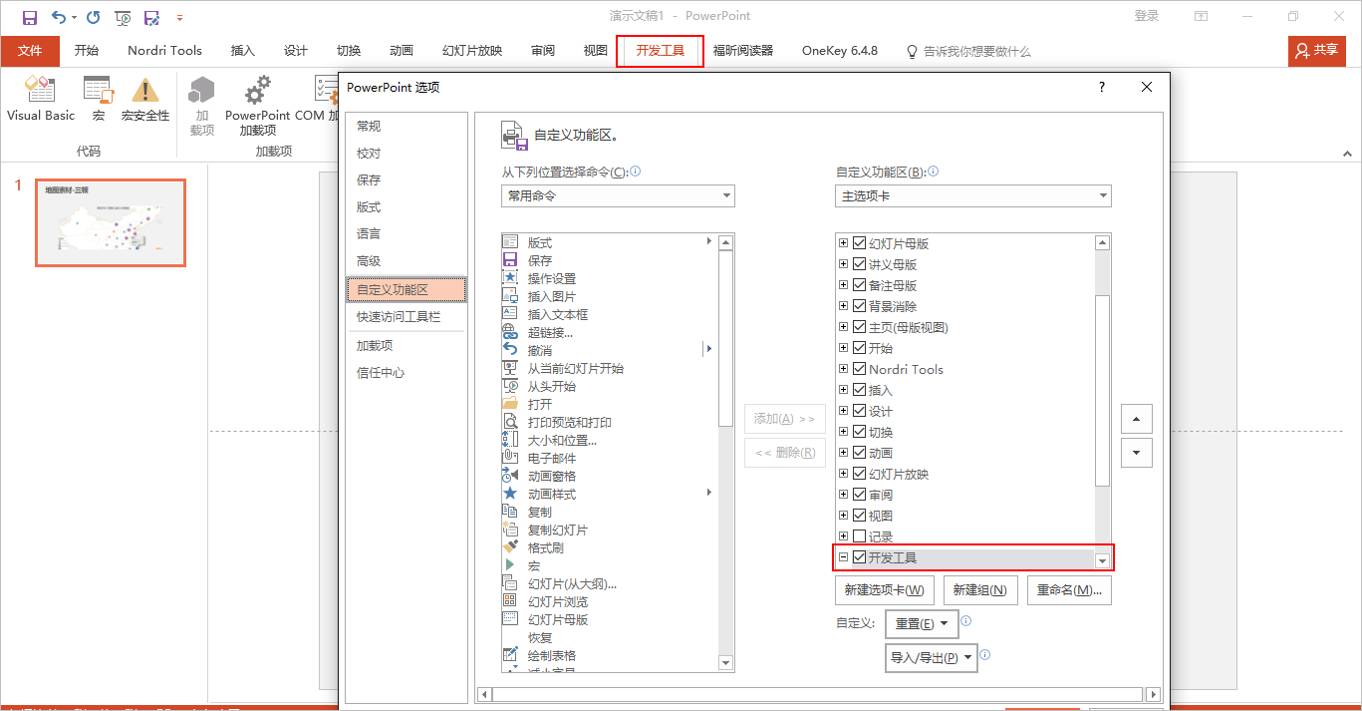The width and height of the screenshot is (1362, 711).
Task: Uncheck the 背景消除 tab checkbox
Action: pos(859,306)
